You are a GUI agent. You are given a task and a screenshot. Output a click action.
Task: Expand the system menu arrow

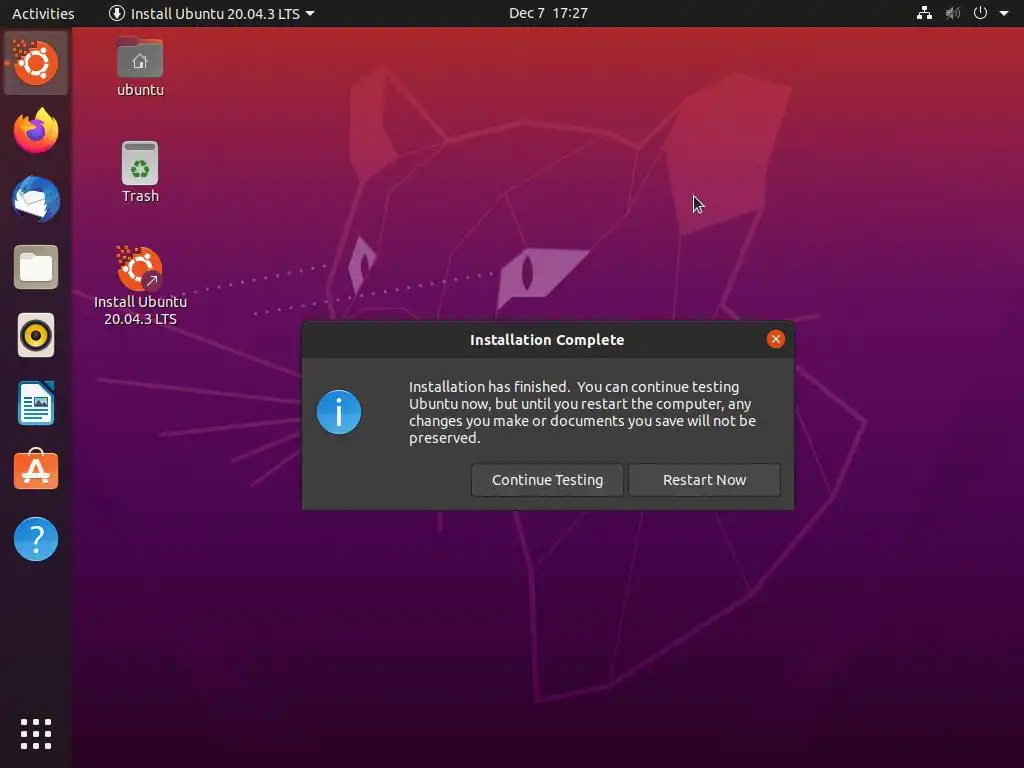point(1004,13)
